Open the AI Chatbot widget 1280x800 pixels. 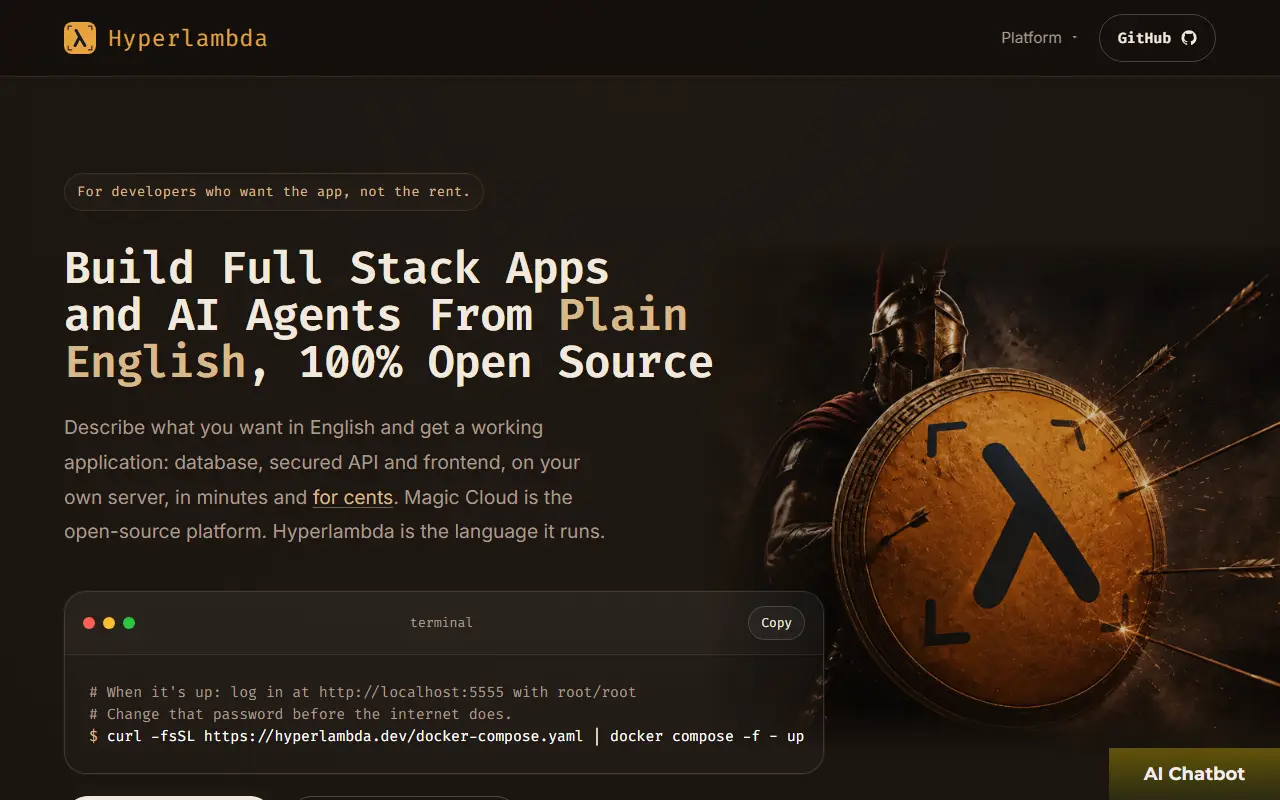coord(1194,774)
